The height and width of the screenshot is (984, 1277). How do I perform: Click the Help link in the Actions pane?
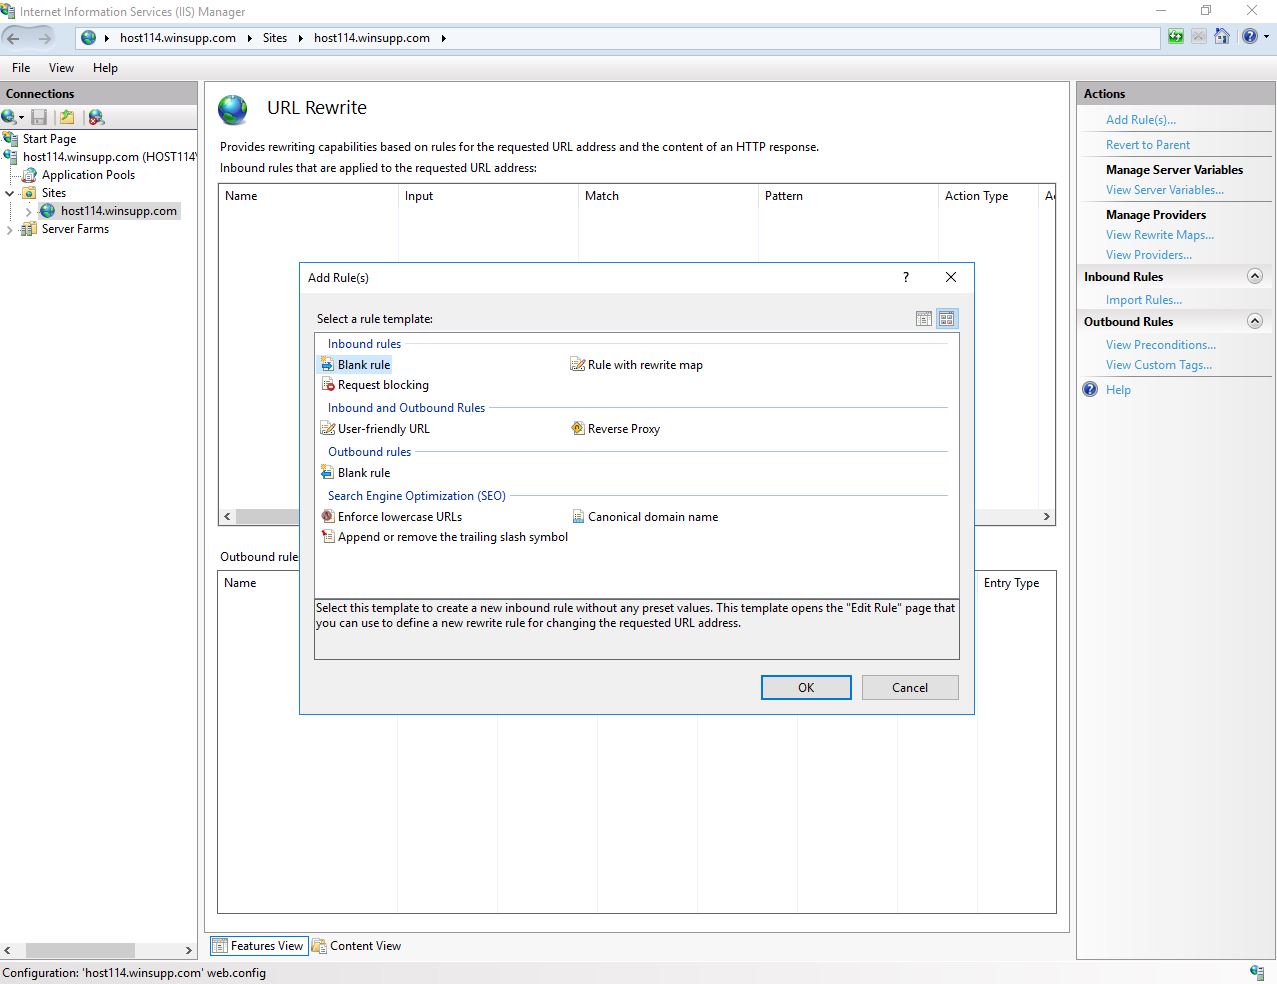1118,390
